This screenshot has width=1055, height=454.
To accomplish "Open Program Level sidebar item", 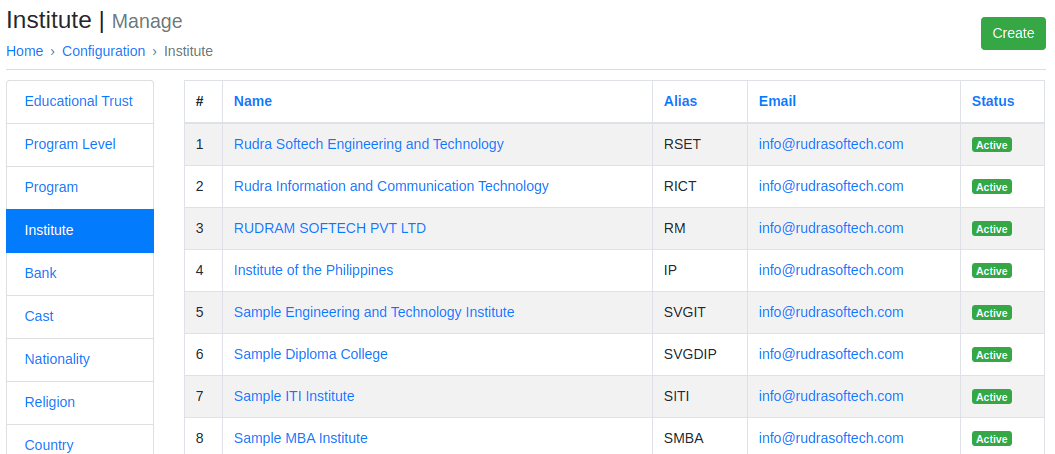I will tap(70, 144).
